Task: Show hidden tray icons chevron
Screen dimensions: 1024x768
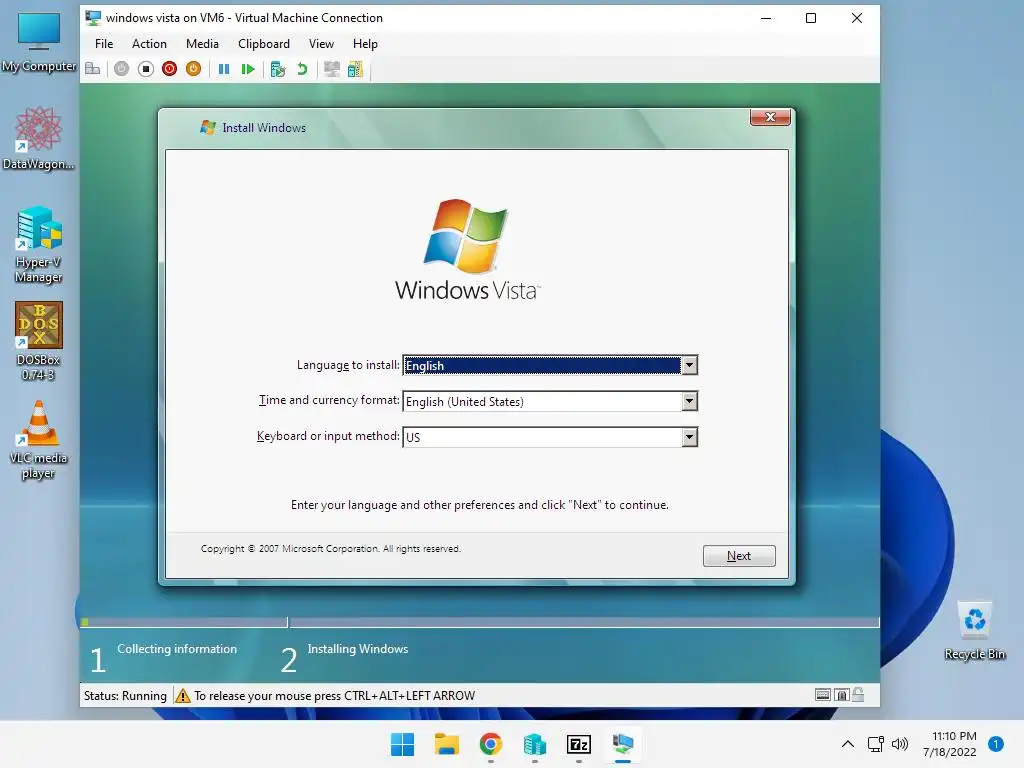Action: 848,744
